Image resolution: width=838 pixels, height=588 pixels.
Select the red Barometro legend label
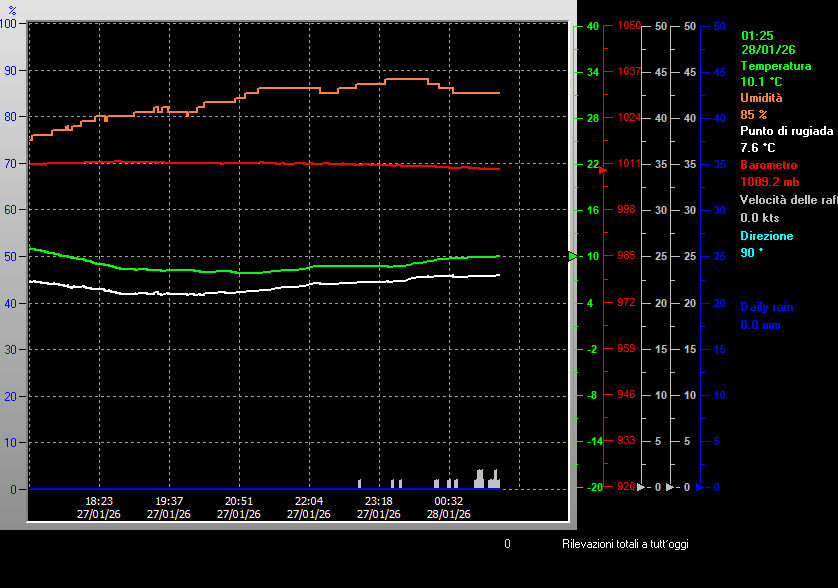[x=770, y=164]
